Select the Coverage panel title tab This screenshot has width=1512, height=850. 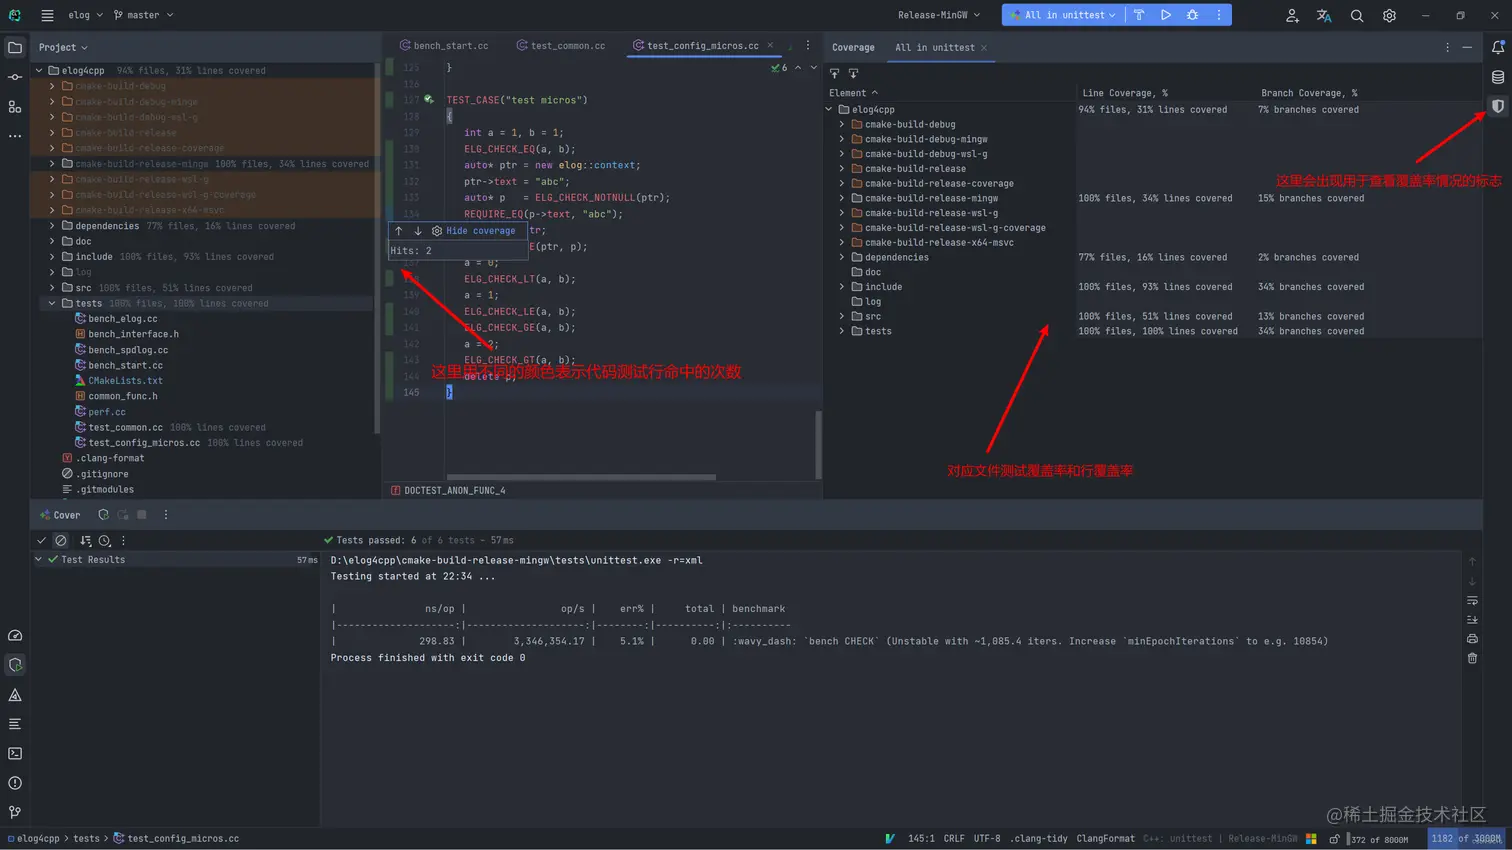coord(853,47)
